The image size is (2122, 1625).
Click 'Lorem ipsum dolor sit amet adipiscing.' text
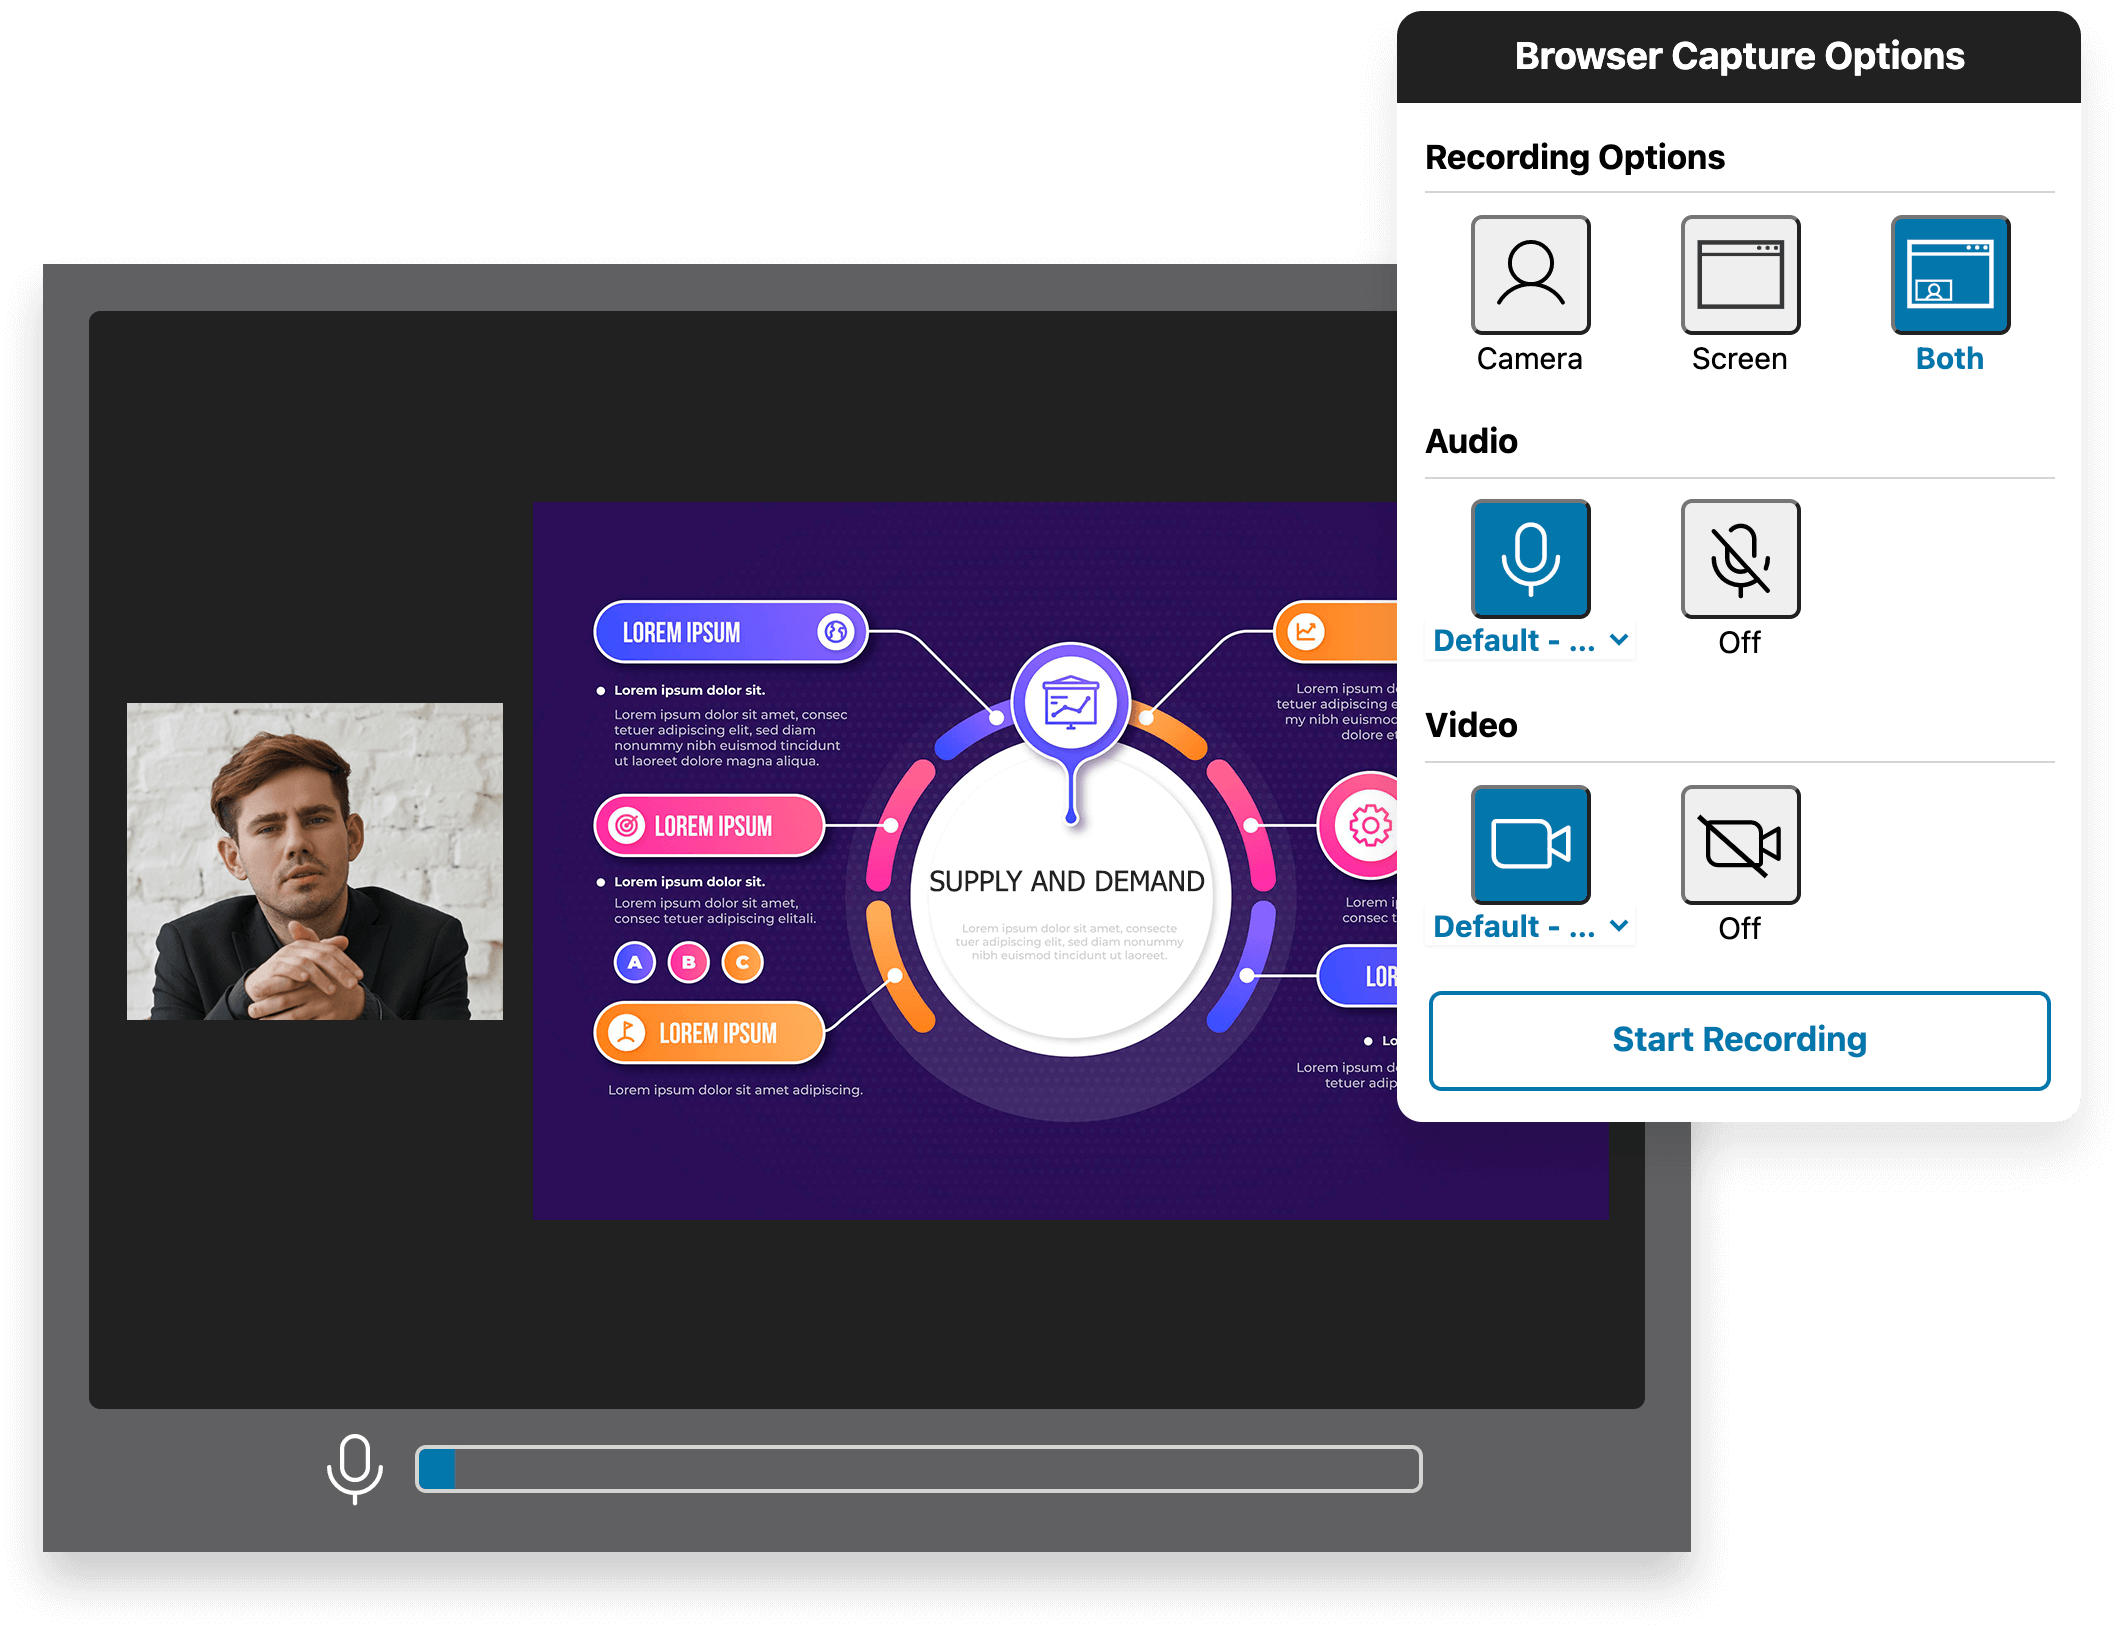tap(735, 1090)
